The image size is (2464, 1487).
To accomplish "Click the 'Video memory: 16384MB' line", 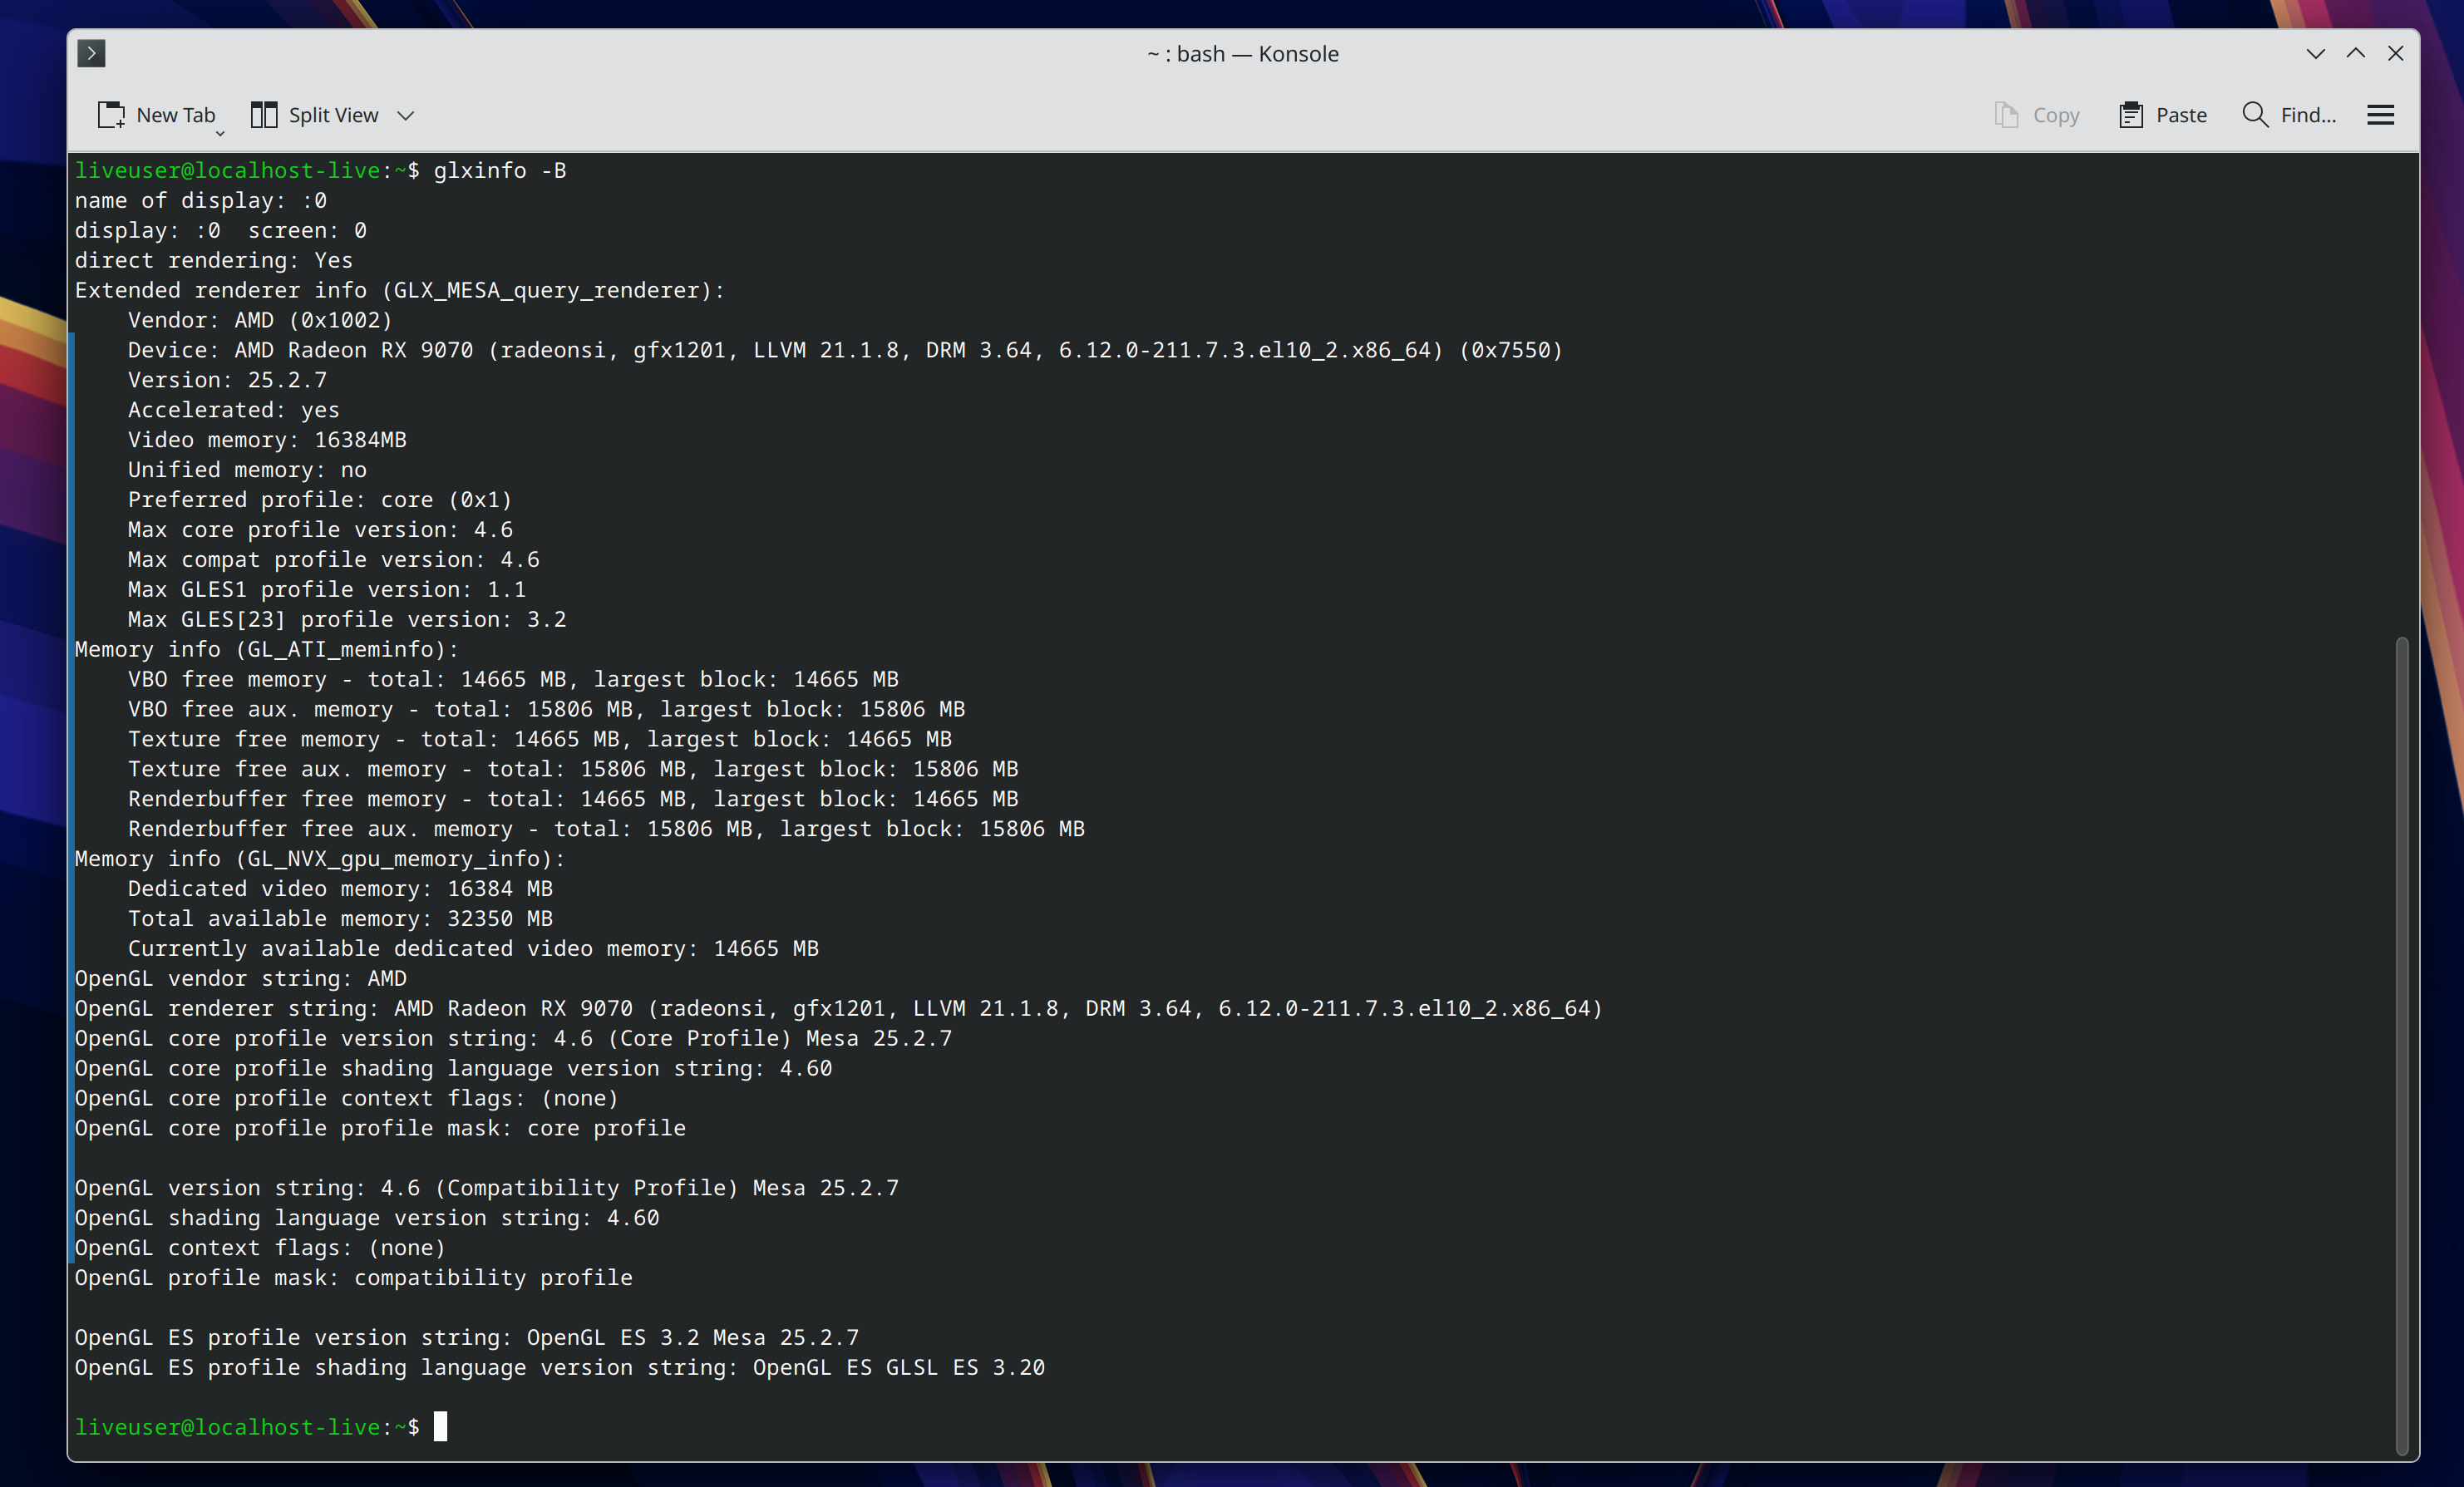I will 267,440.
